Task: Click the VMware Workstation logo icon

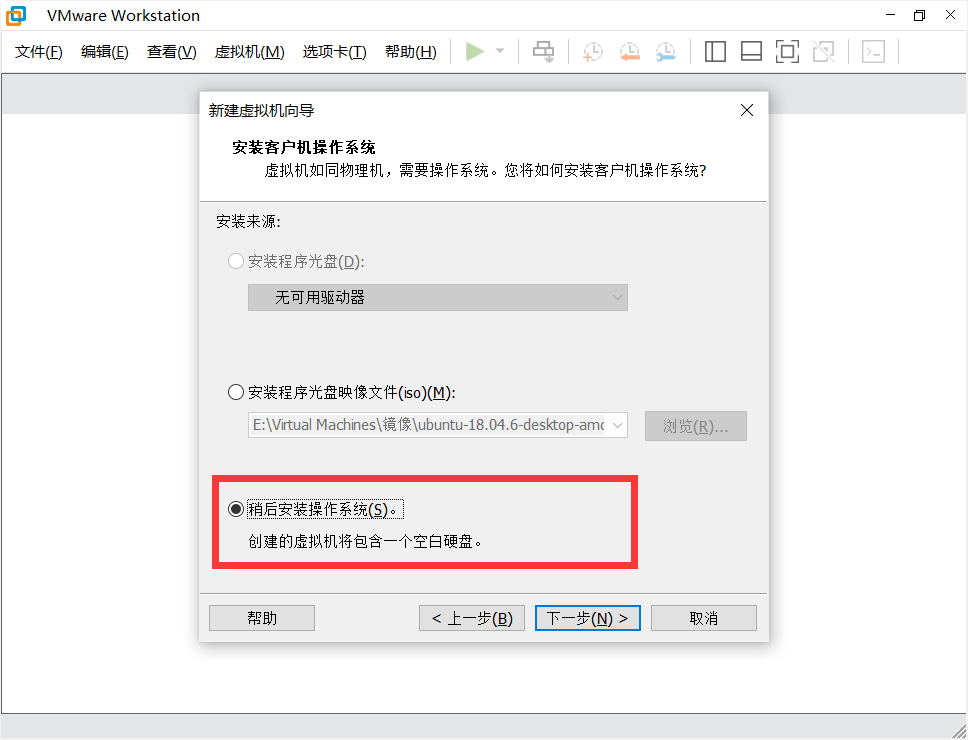Action: coord(16,15)
